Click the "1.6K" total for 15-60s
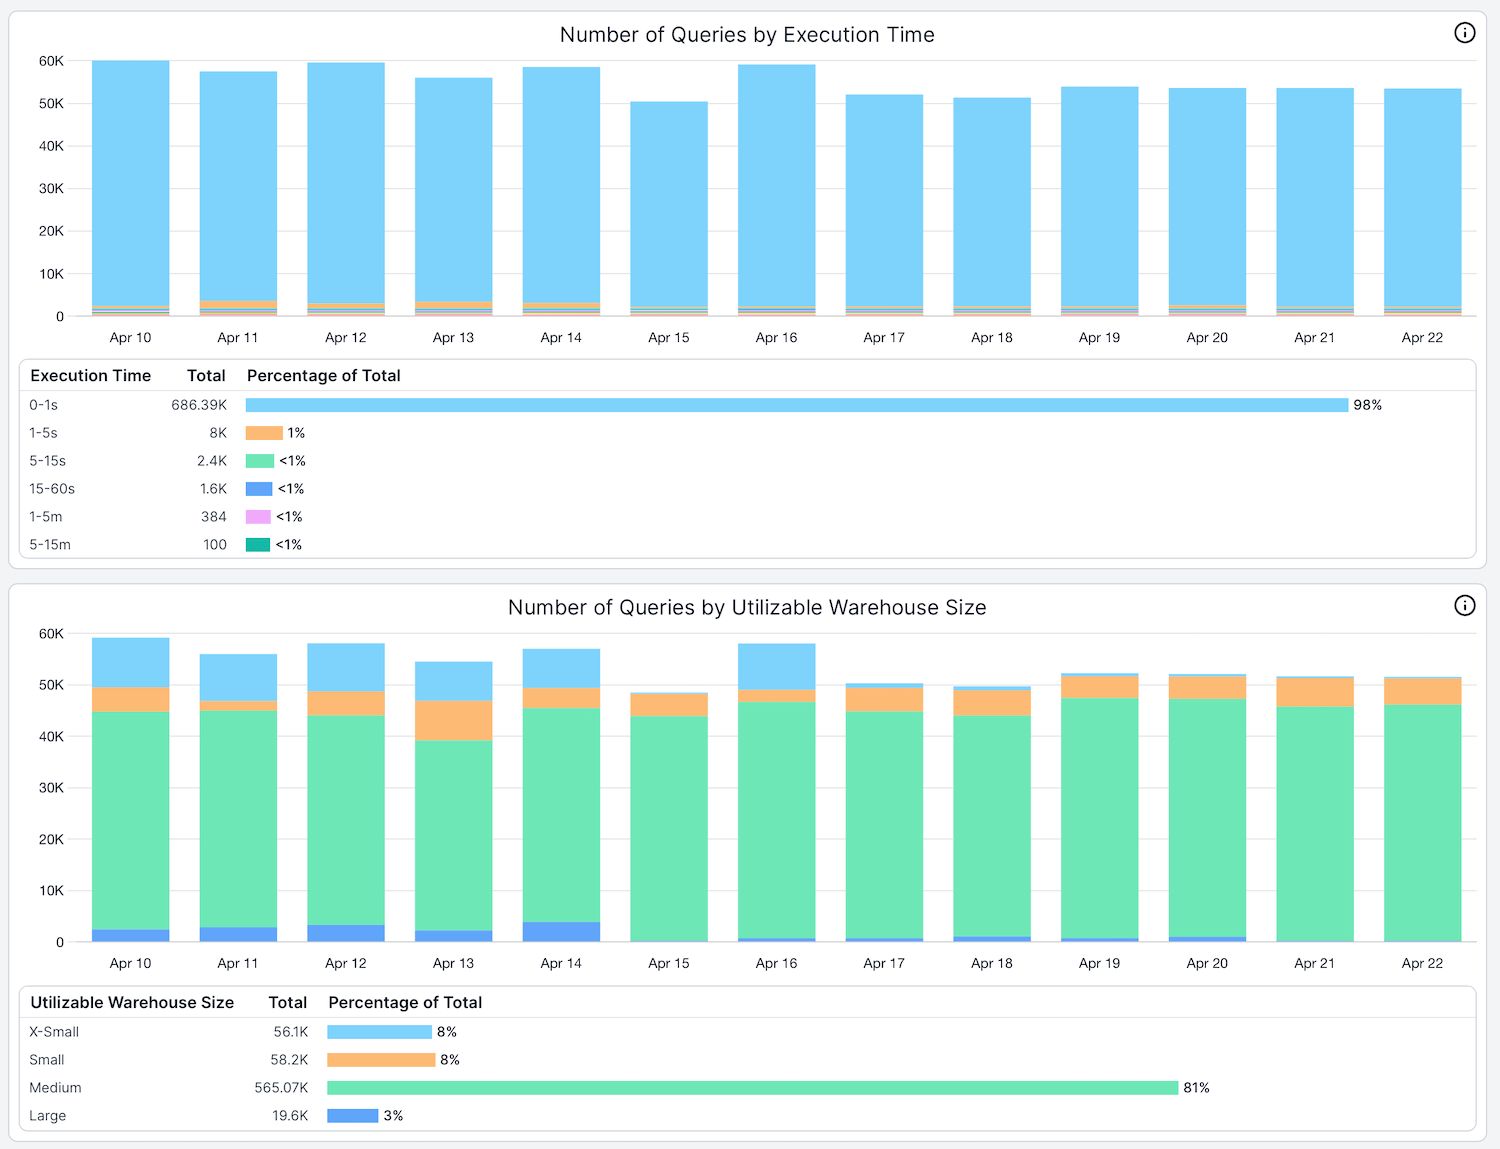The image size is (1500, 1149). click(x=213, y=489)
